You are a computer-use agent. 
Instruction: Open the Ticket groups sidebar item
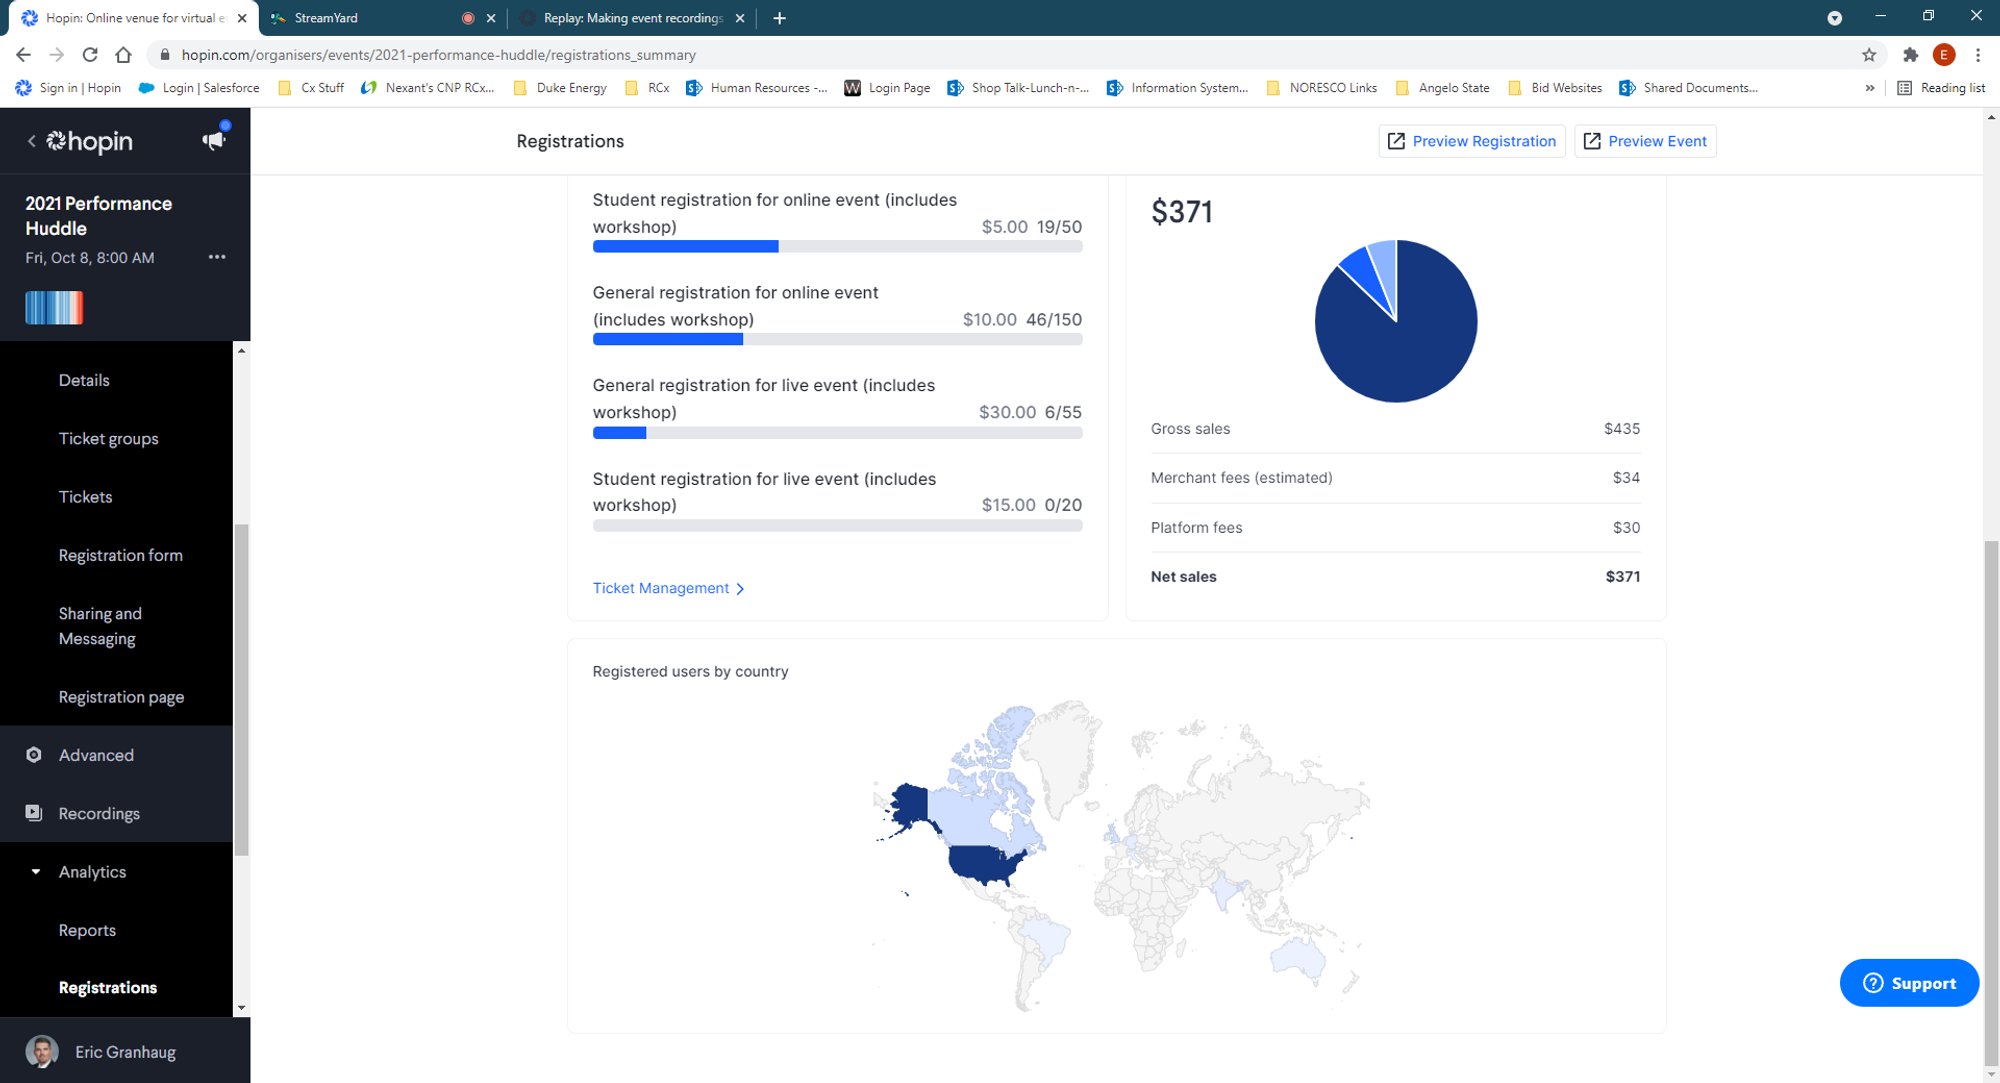point(108,438)
